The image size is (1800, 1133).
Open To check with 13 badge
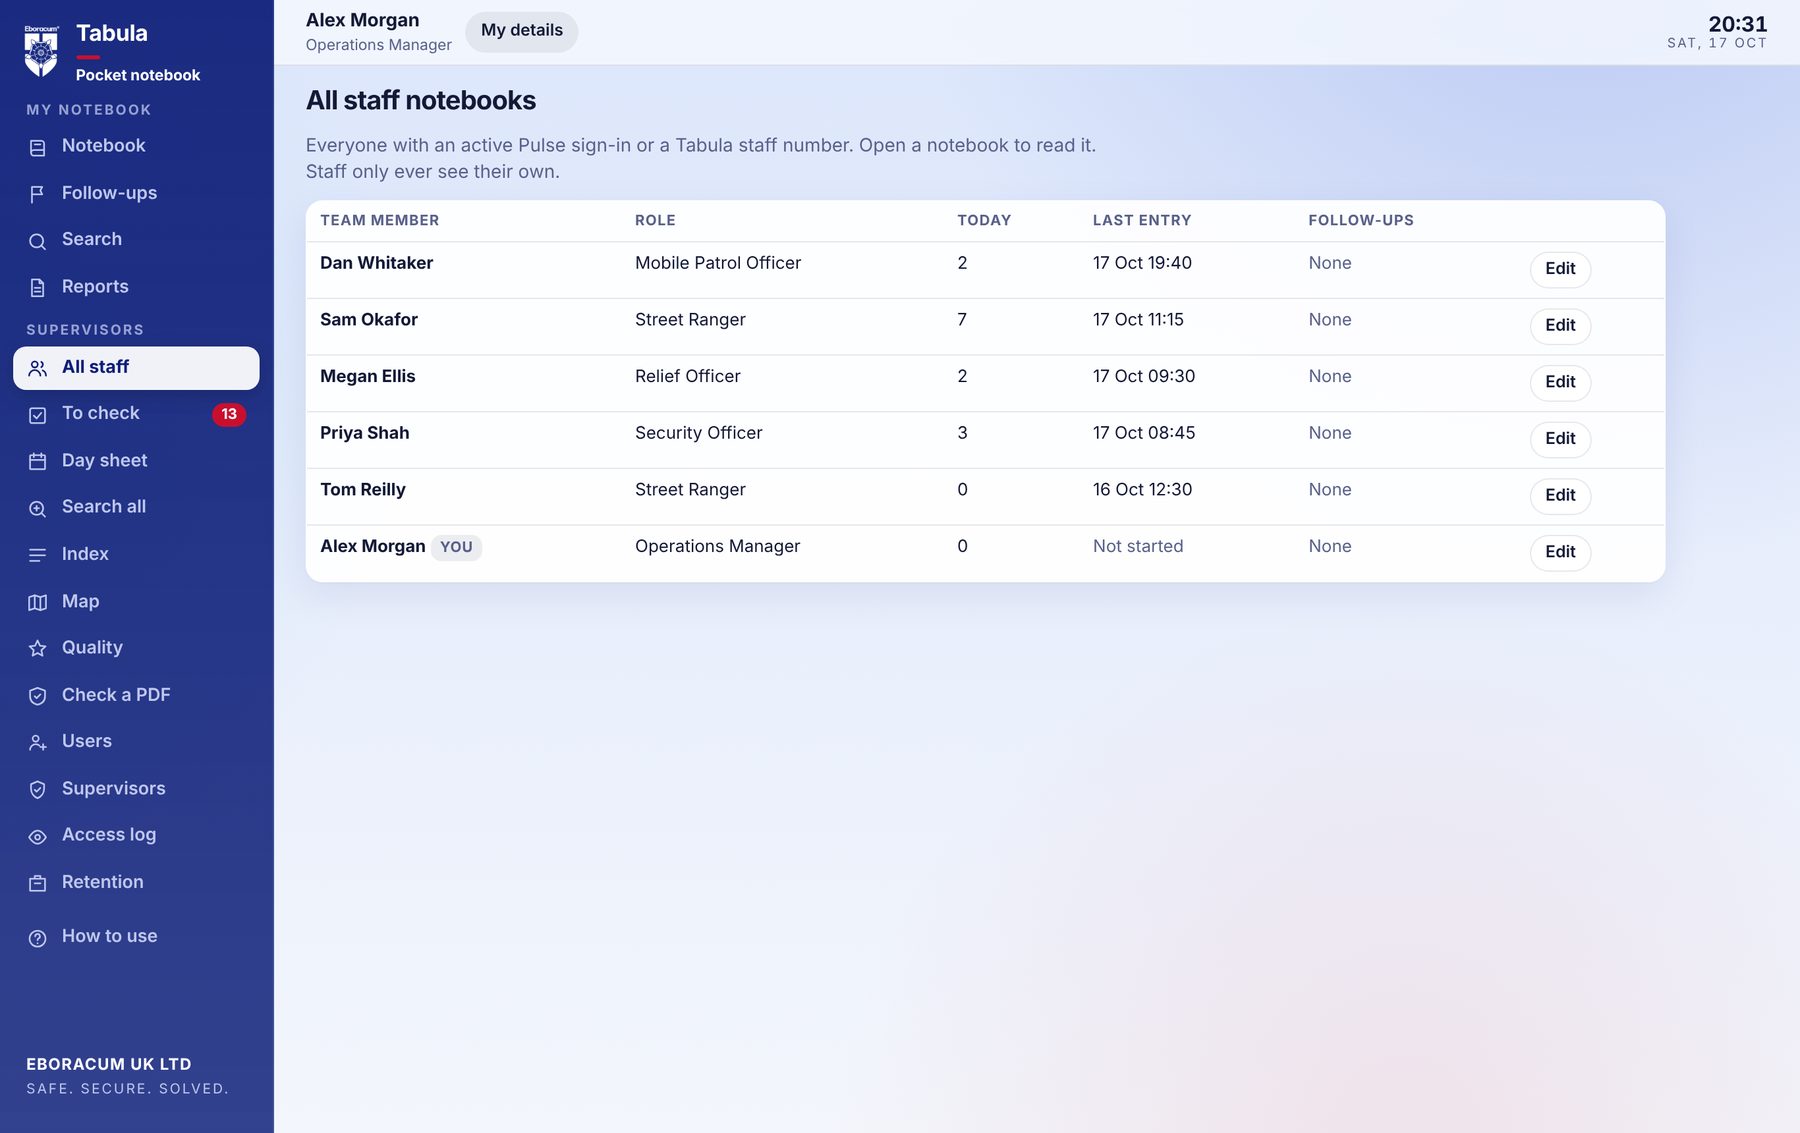pos(136,414)
